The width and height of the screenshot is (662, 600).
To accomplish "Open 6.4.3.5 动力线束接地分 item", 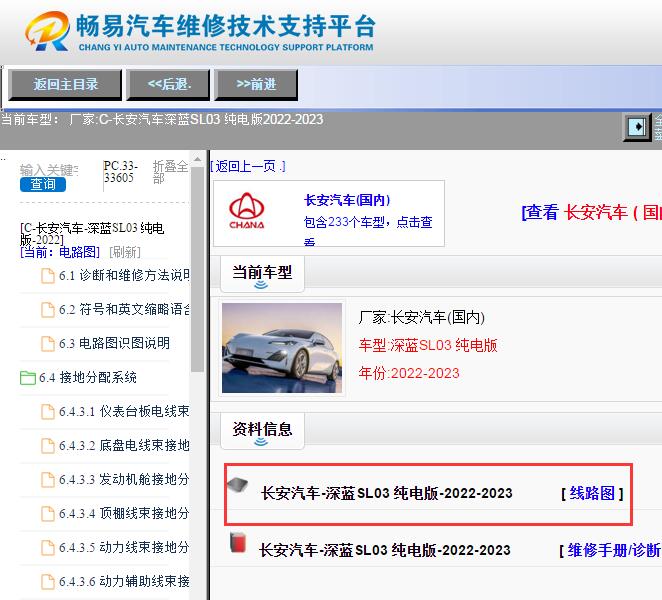I will (124, 547).
